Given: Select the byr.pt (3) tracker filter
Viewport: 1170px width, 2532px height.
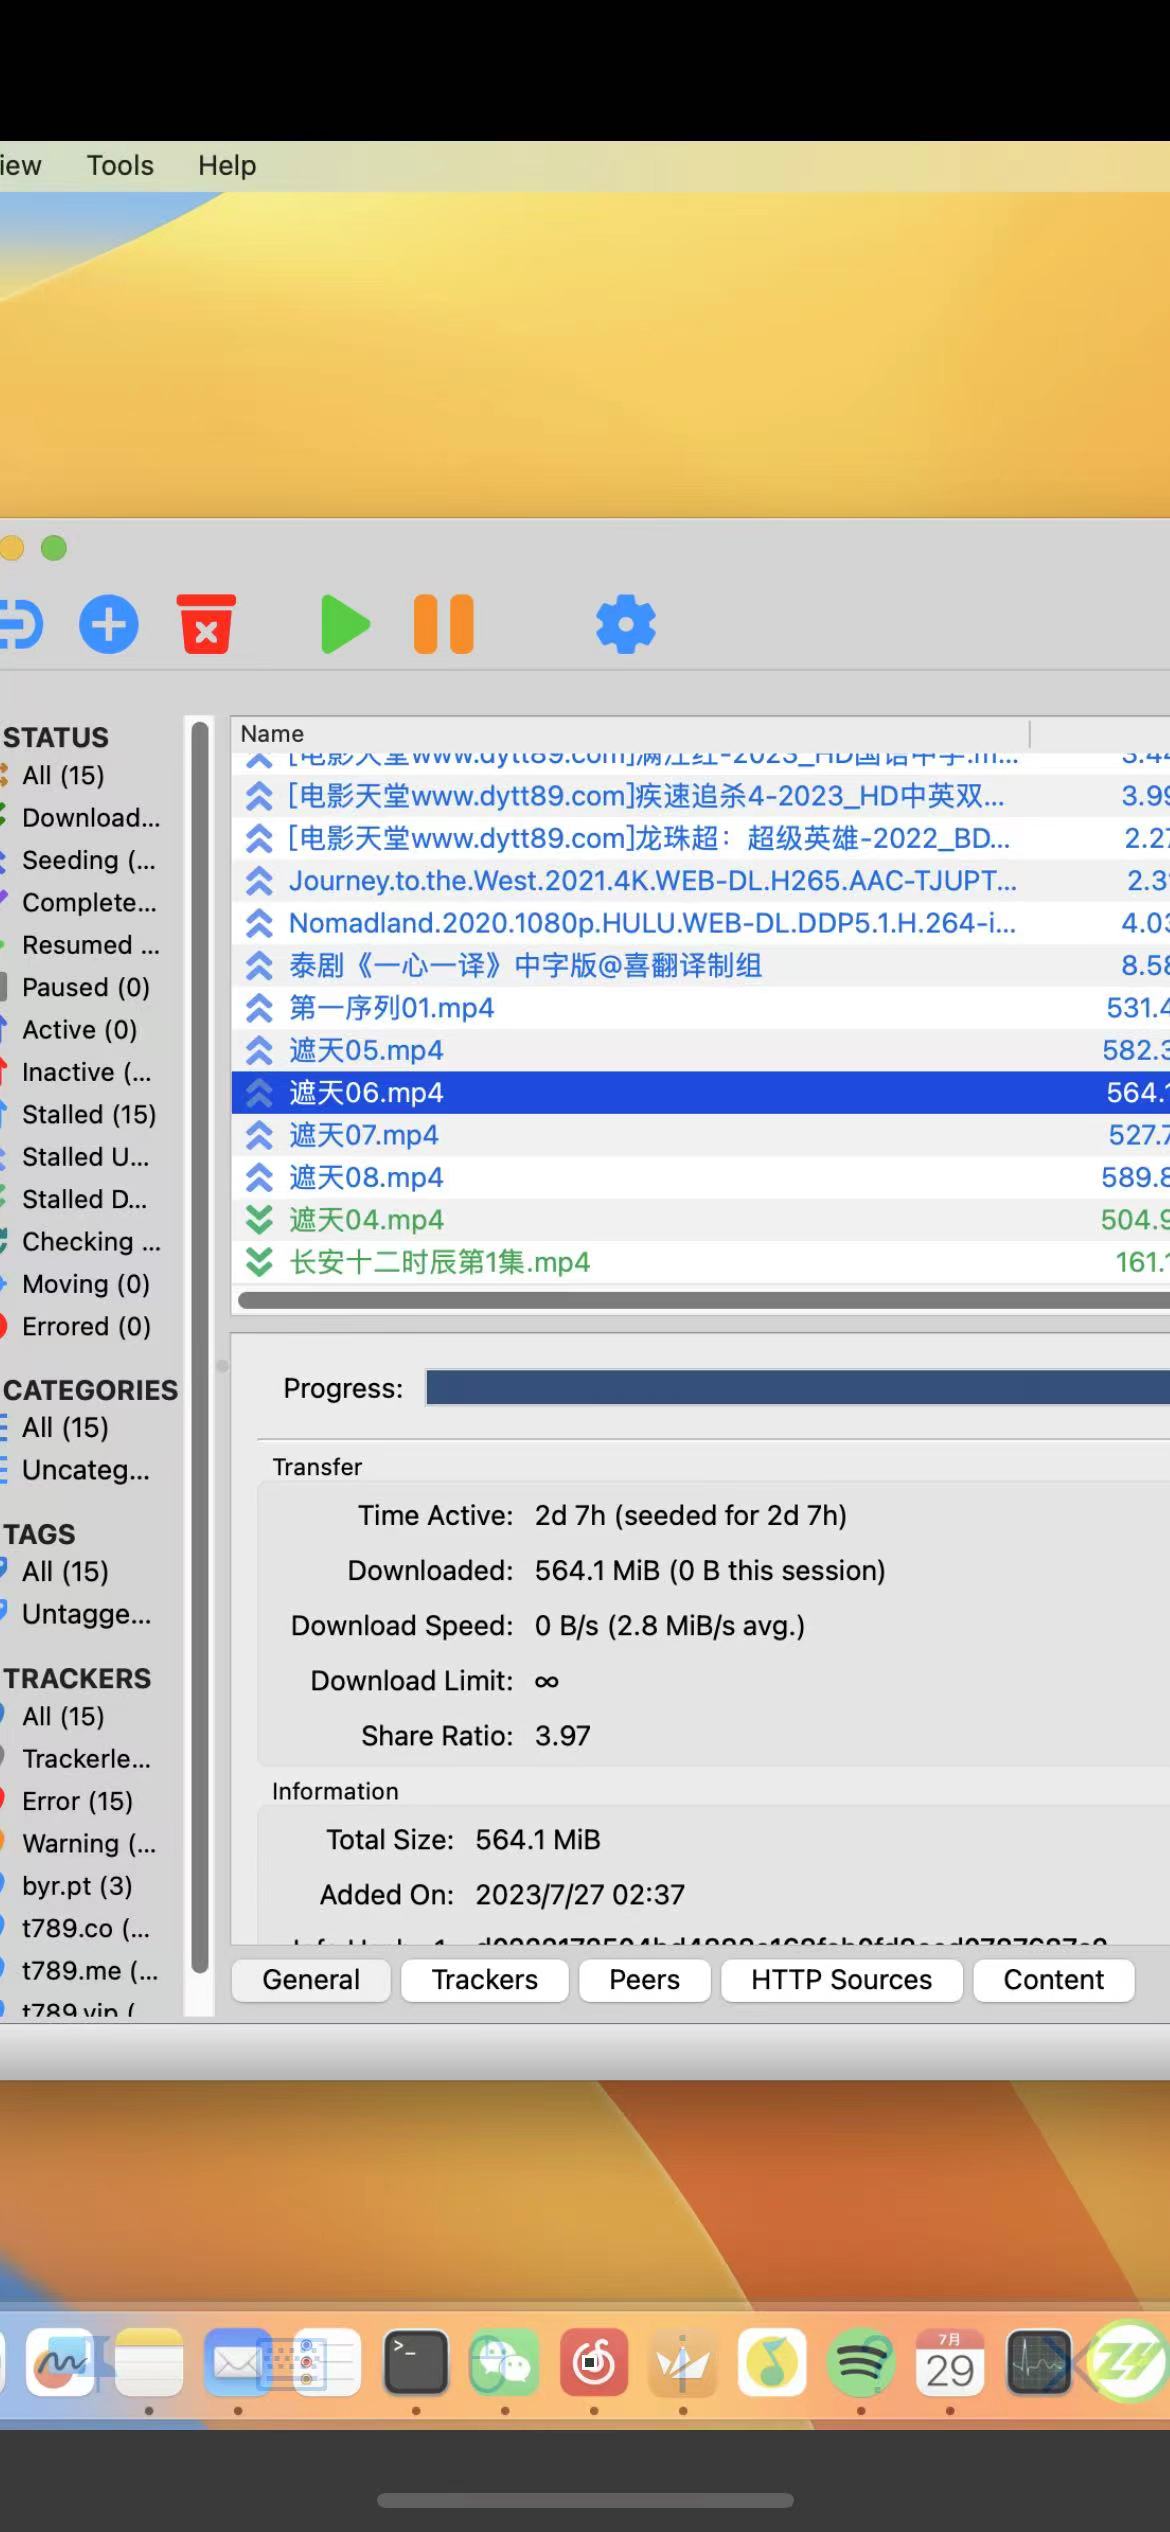Looking at the screenshot, I should 77,1885.
